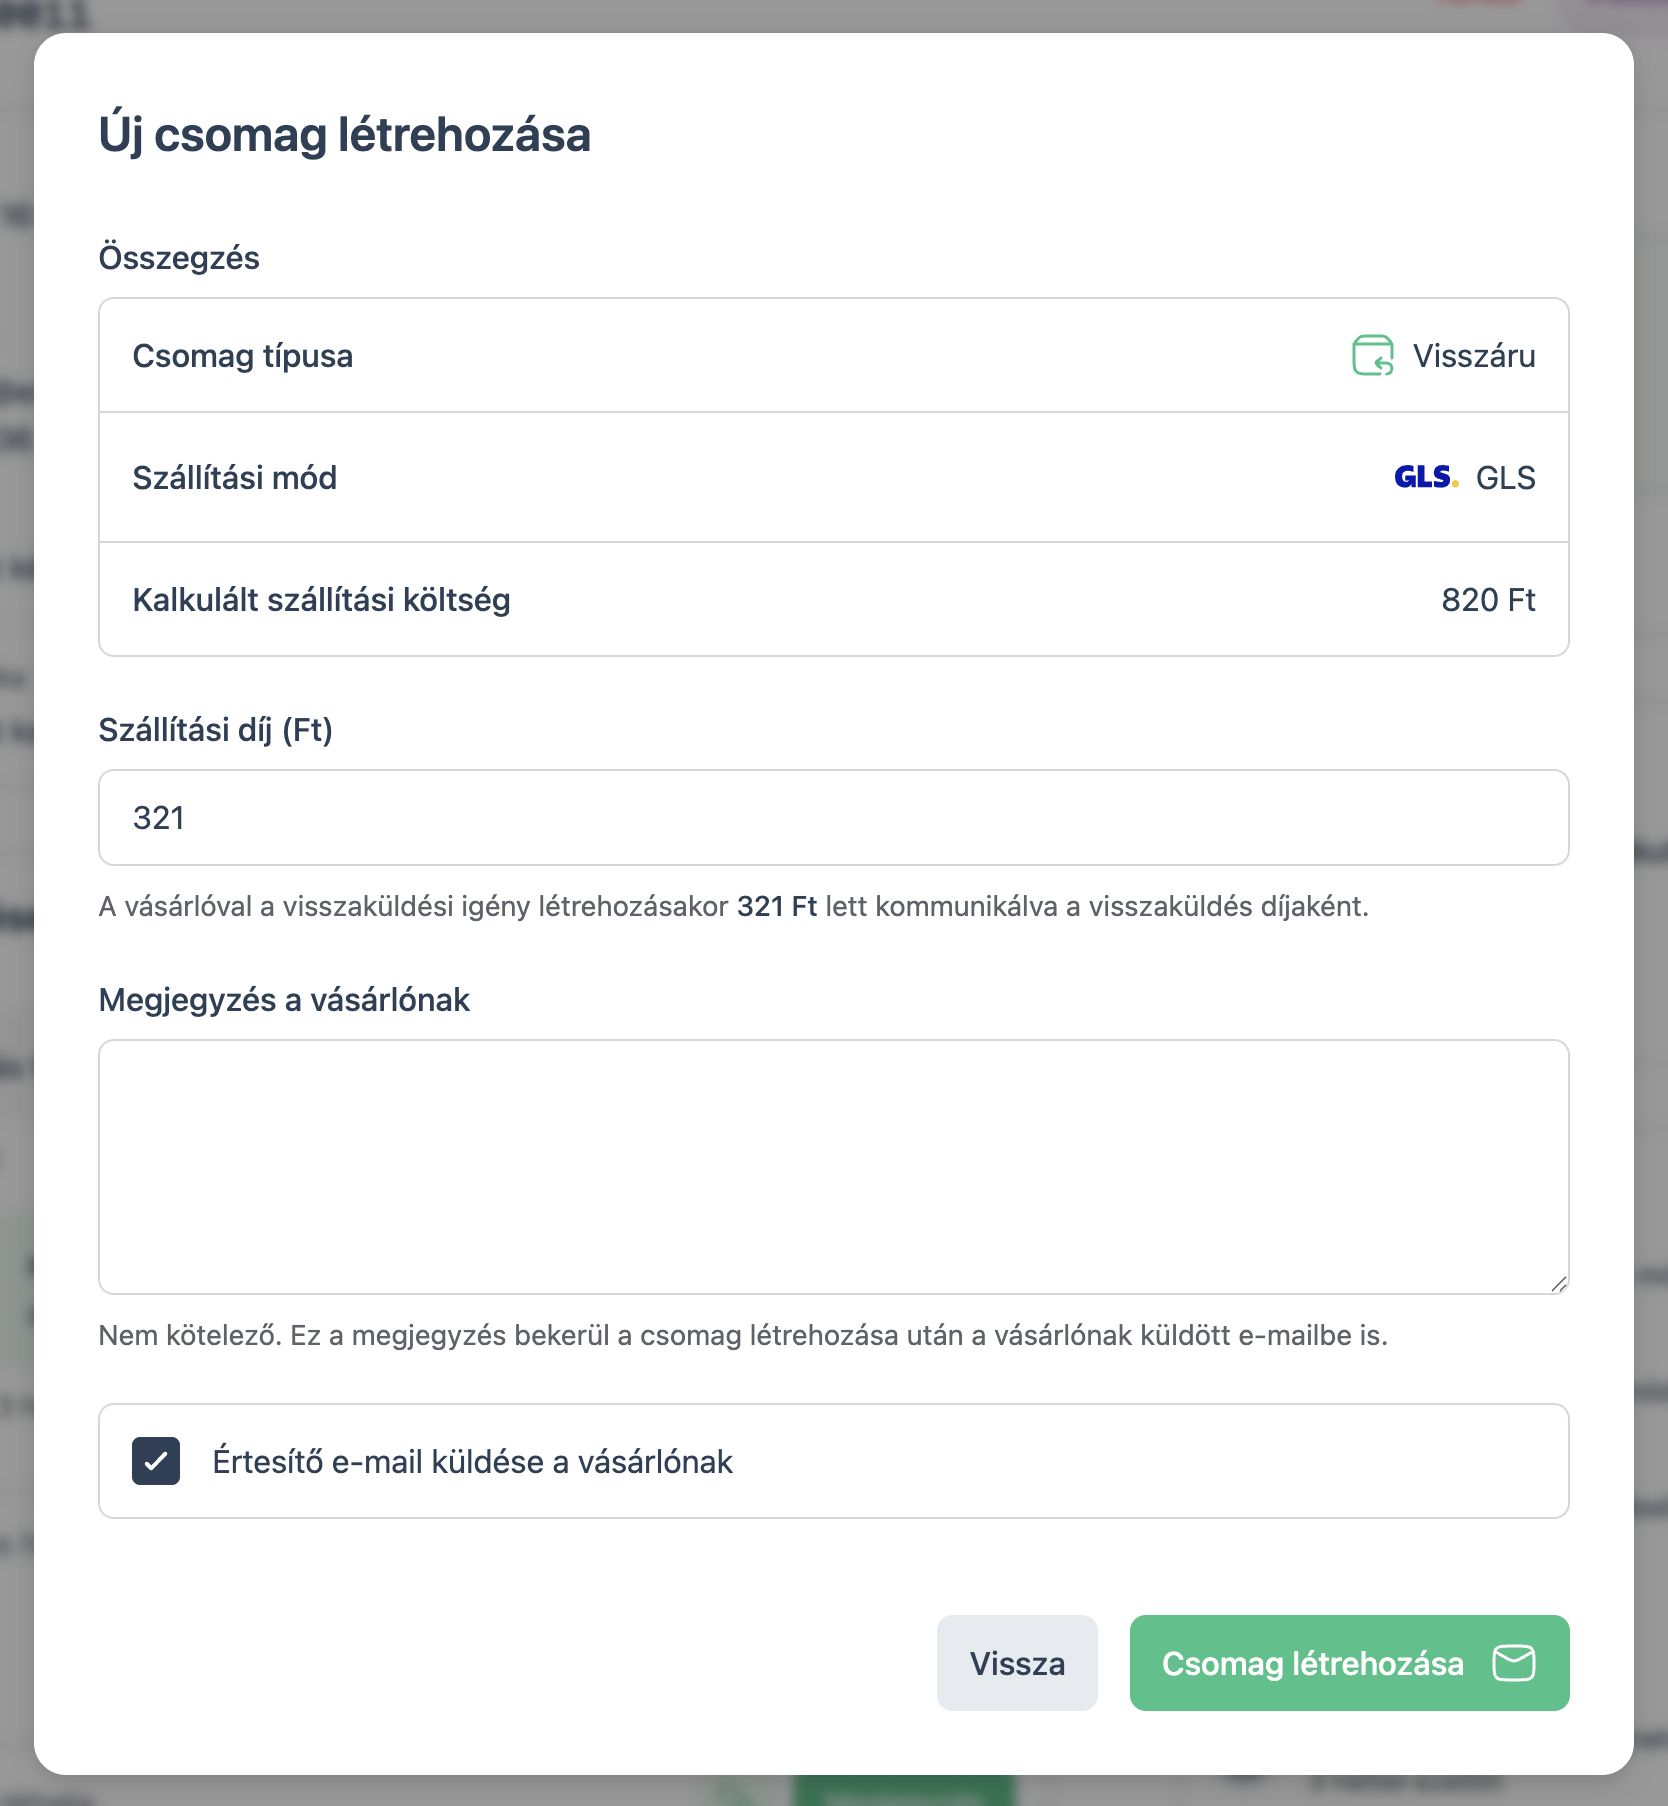Click the Új csomag létrehozása heading
1668x1806 pixels.
(345, 135)
